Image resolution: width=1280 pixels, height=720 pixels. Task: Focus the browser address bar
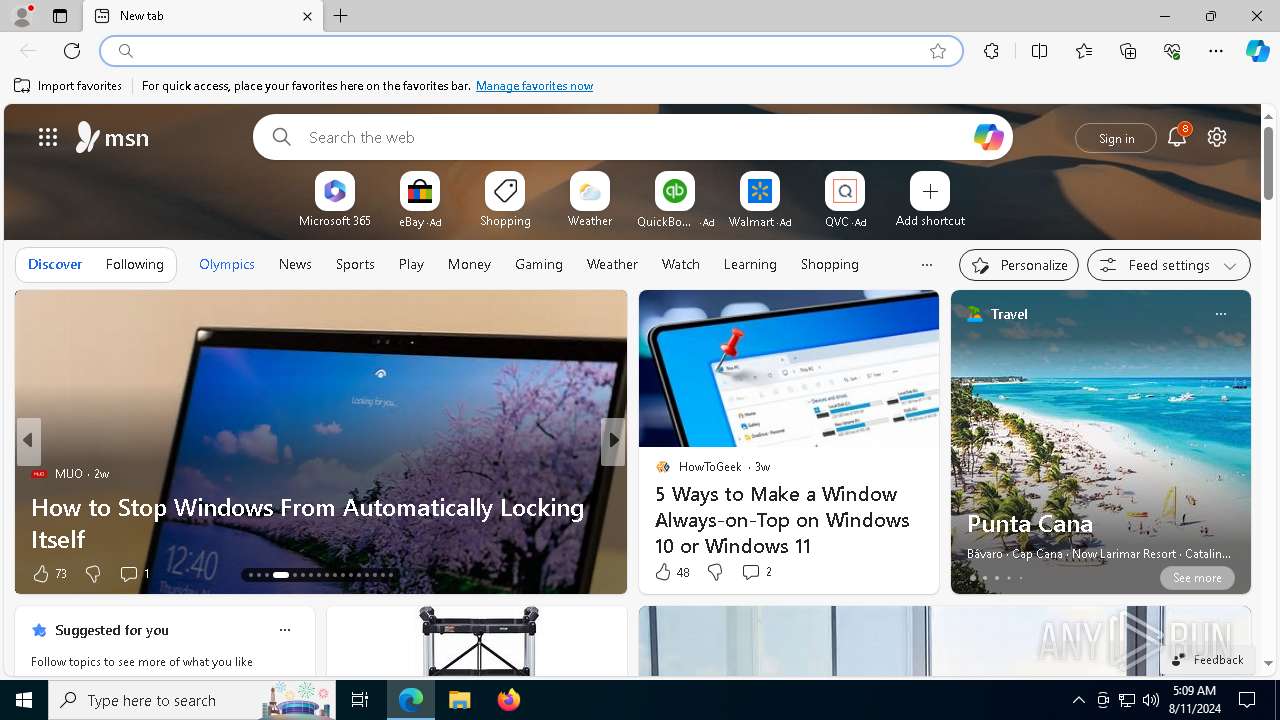(530, 51)
